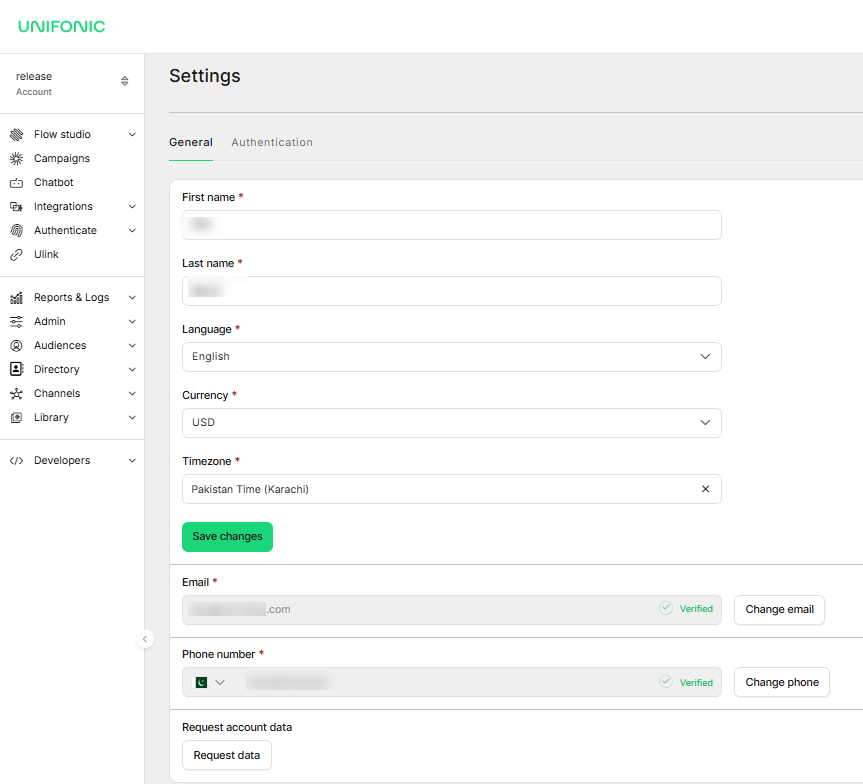Screen dimensions: 863x784
Task: Select the General settings tab
Action: [191, 143]
